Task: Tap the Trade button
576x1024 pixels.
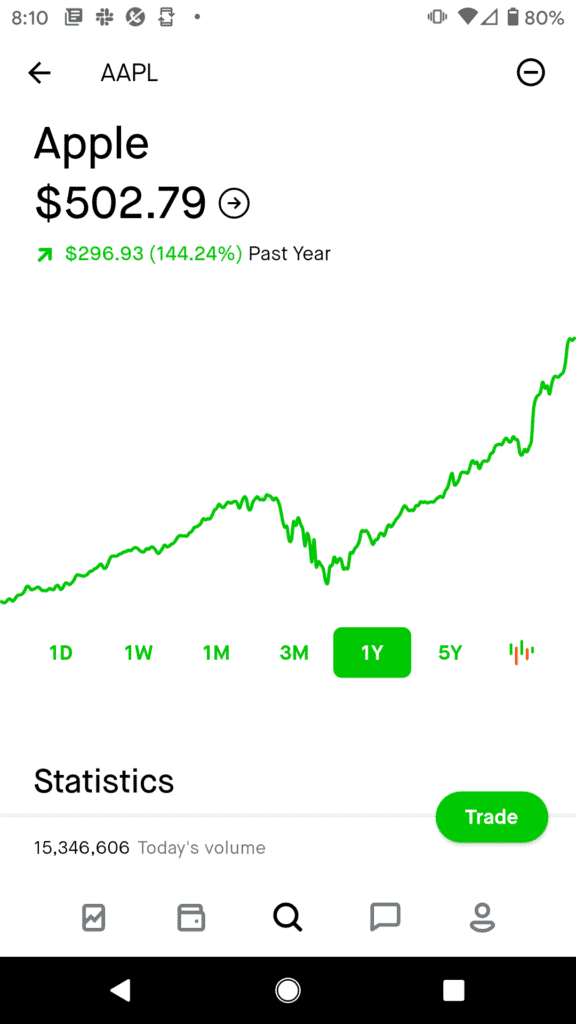Action: [491, 817]
